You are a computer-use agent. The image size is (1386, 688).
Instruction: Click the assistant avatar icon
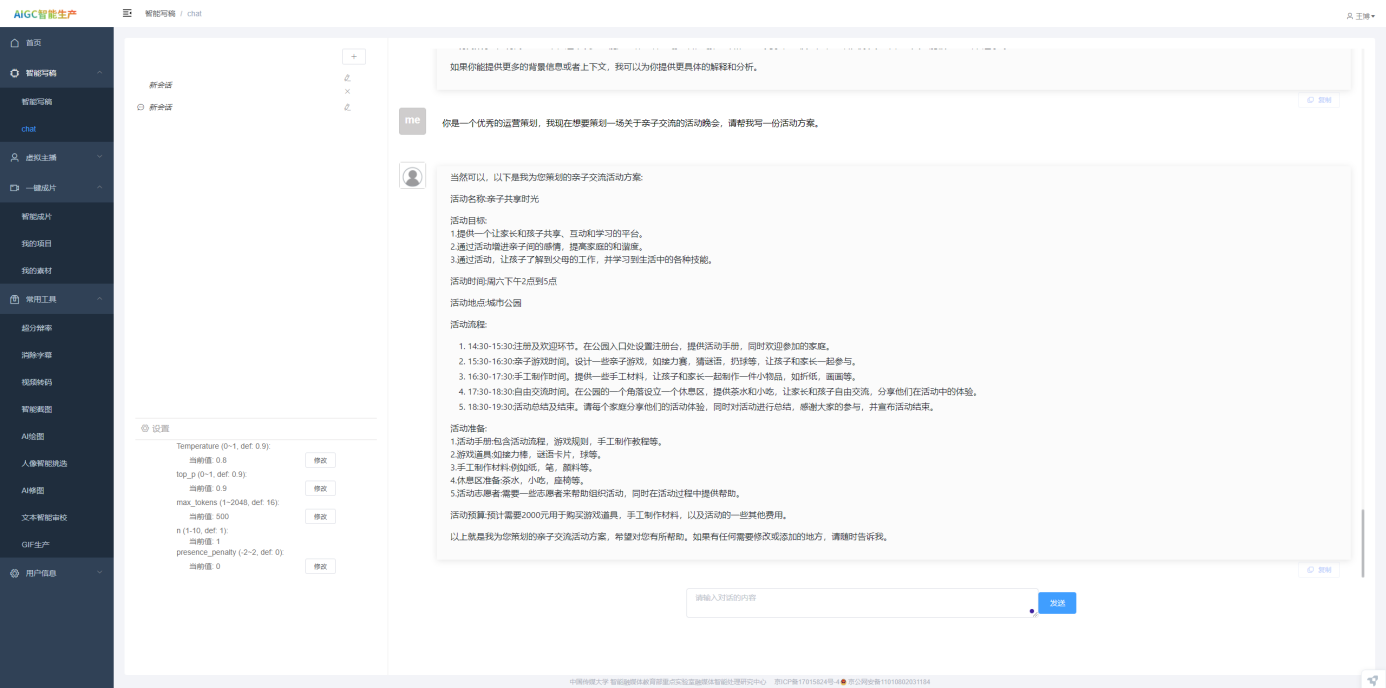pyautogui.click(x=412, y=176)
